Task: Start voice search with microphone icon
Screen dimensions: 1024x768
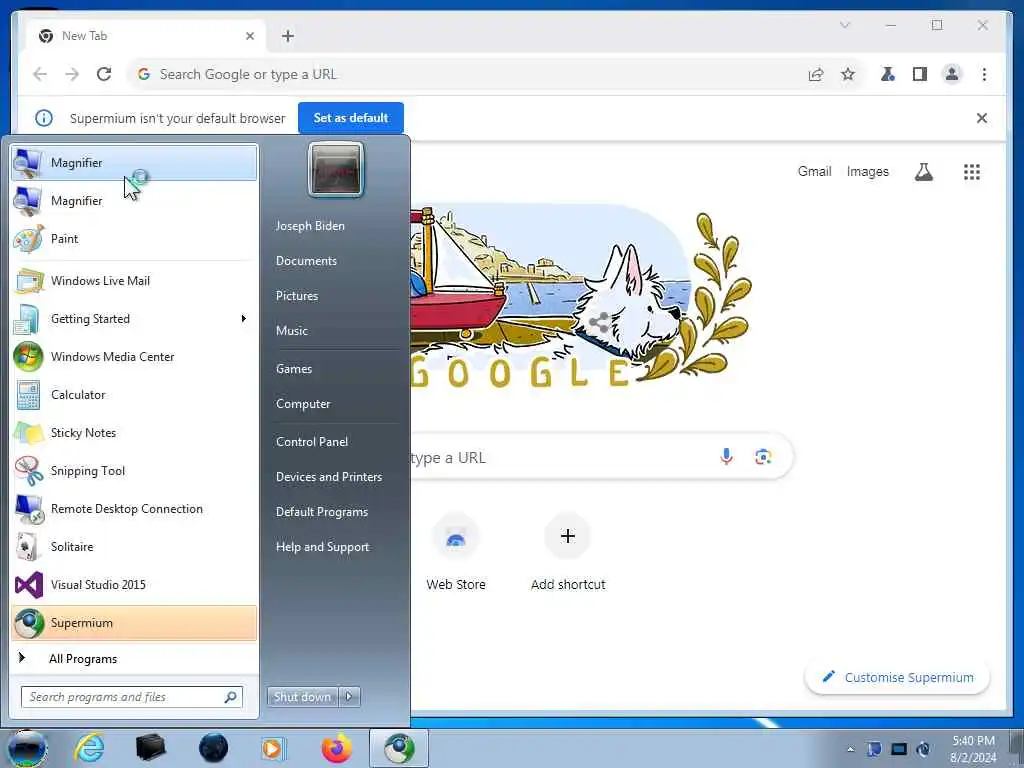Action: point(726,456)
